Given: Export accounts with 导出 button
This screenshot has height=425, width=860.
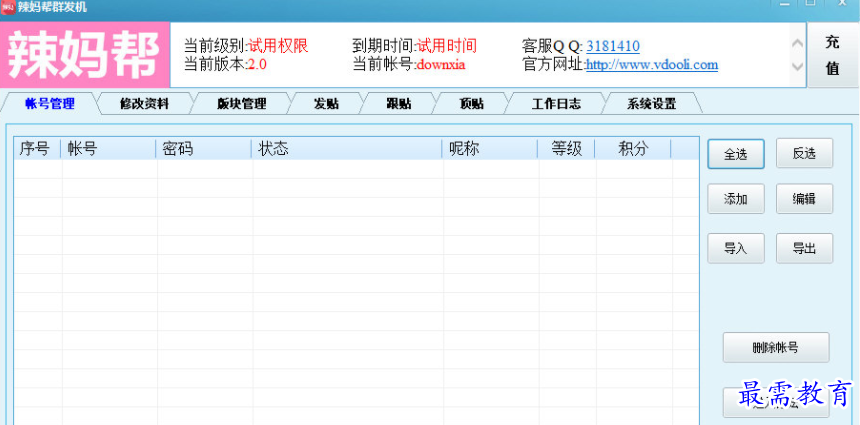Looking at the screenshot, I should click(x=804, y=248).
